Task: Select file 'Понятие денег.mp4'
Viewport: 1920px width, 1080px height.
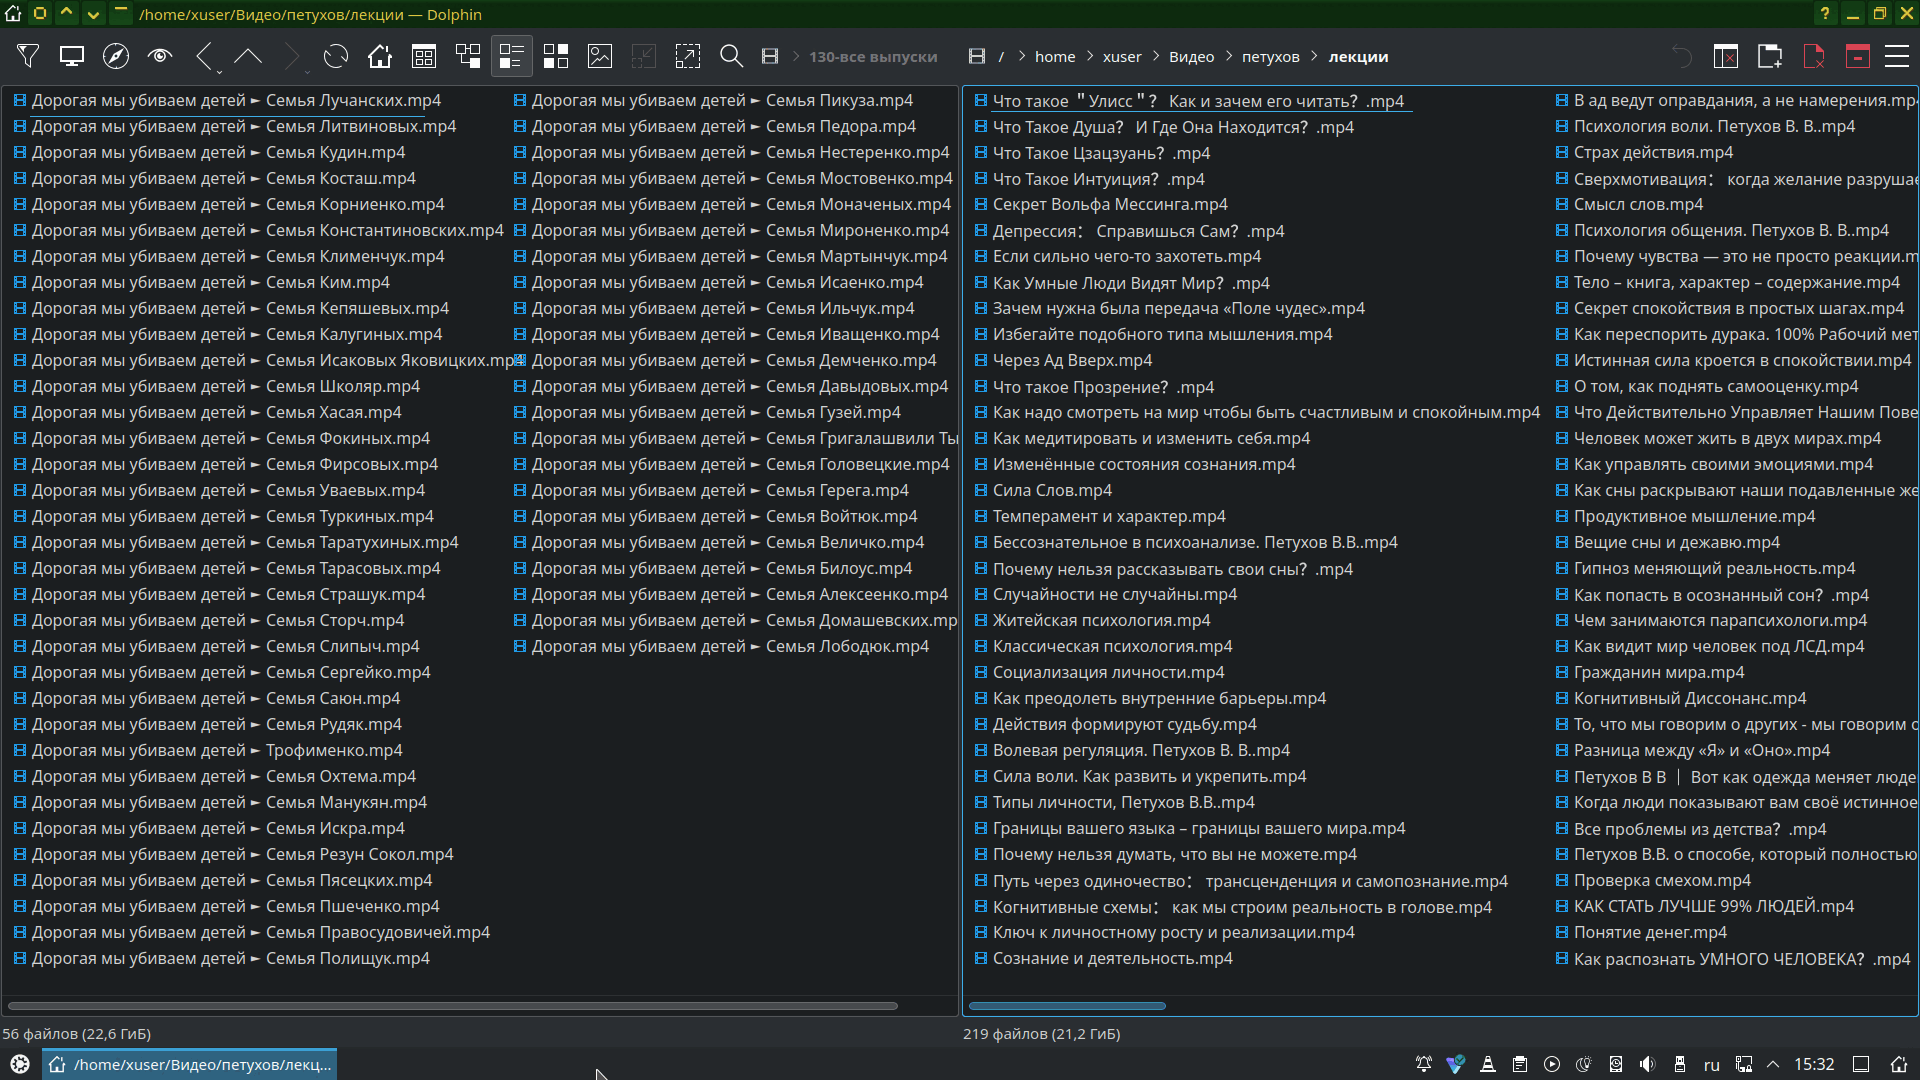Action: [1641, 932]
